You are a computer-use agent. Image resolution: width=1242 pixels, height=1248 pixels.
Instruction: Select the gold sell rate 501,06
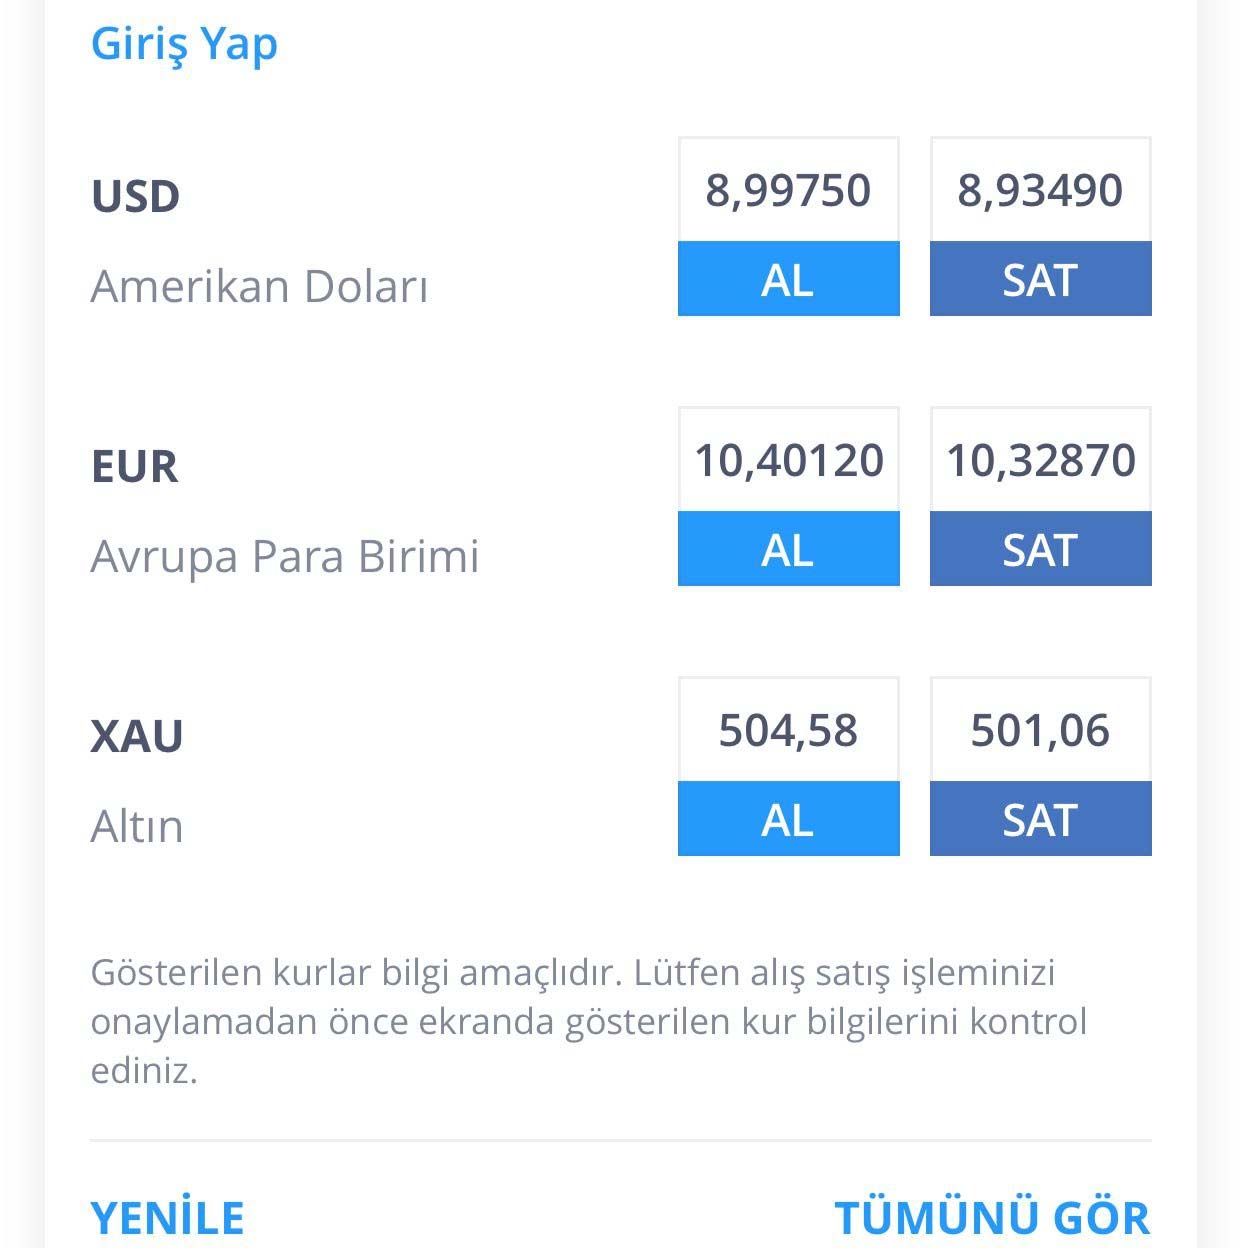(x=1040, y=730)
